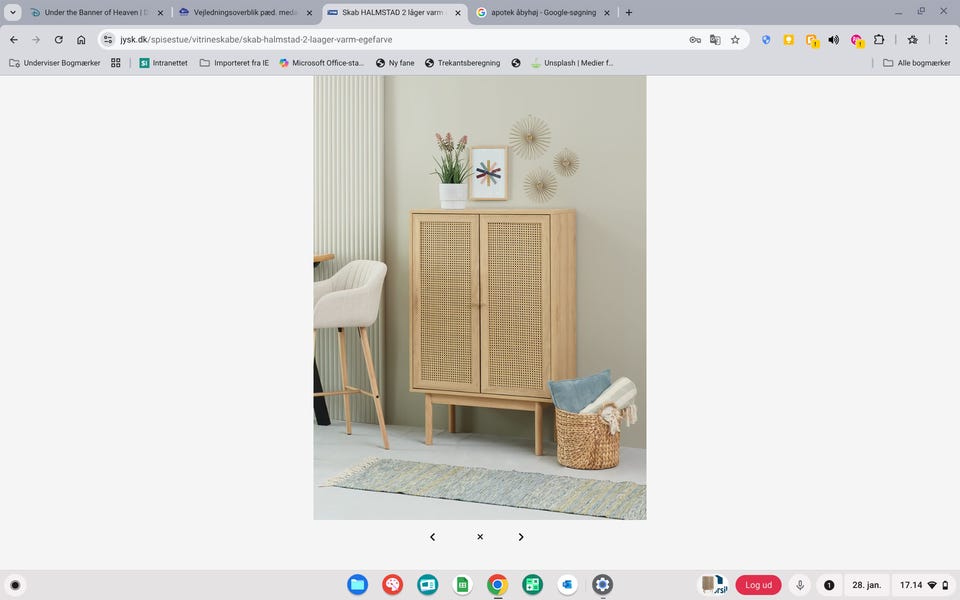Open the tab search dropdown
Screen dimensions: 960x600
click(x=13, y=12)
